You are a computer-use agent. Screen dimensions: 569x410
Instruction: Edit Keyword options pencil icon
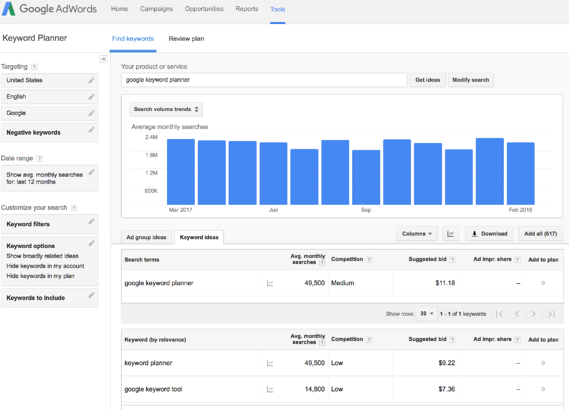coord(91,243)
